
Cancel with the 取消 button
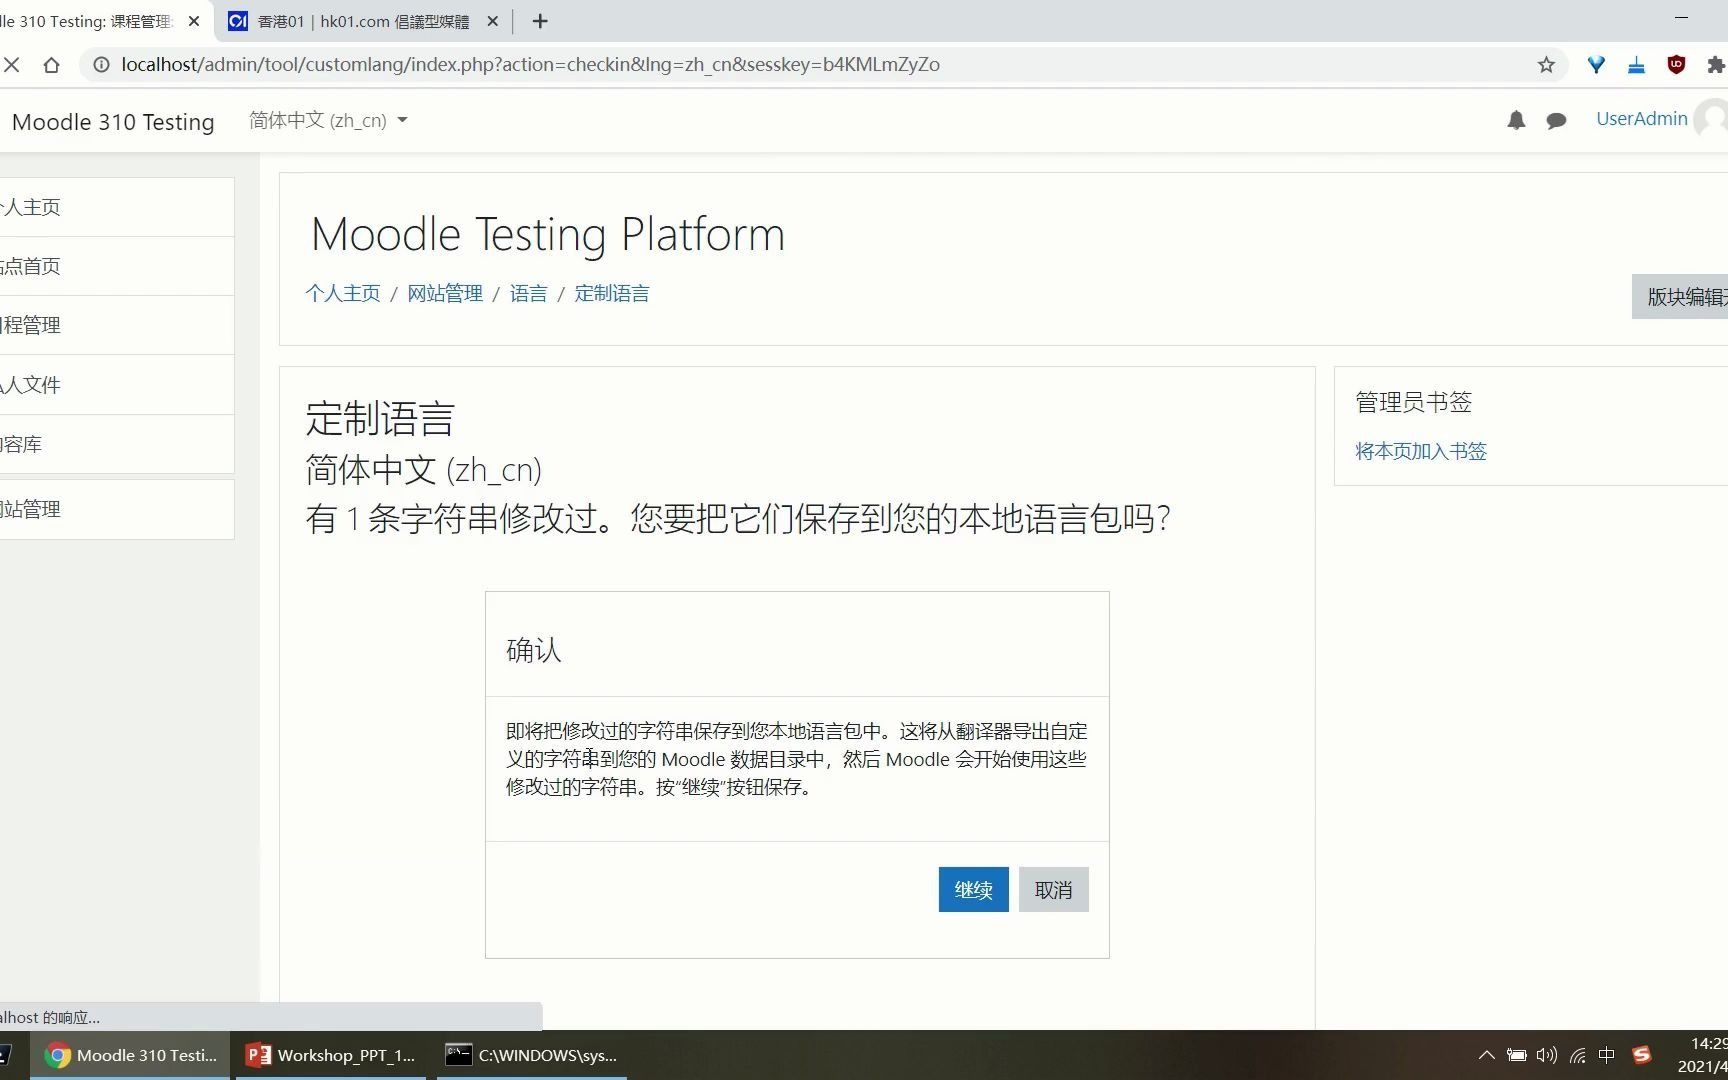[x=1053, y=889]
